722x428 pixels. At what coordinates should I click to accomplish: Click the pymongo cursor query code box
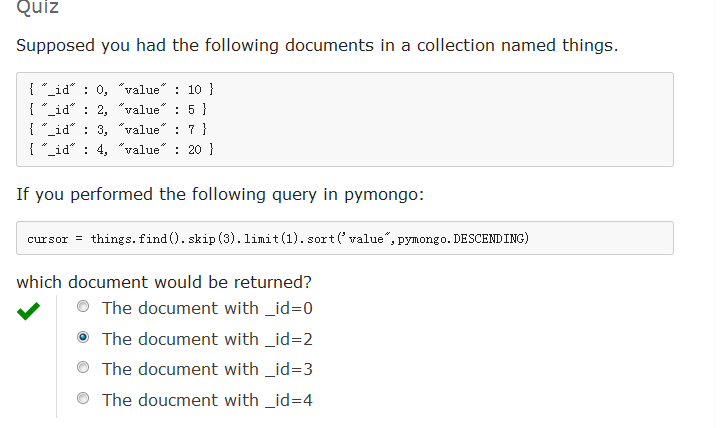[344, 239]
